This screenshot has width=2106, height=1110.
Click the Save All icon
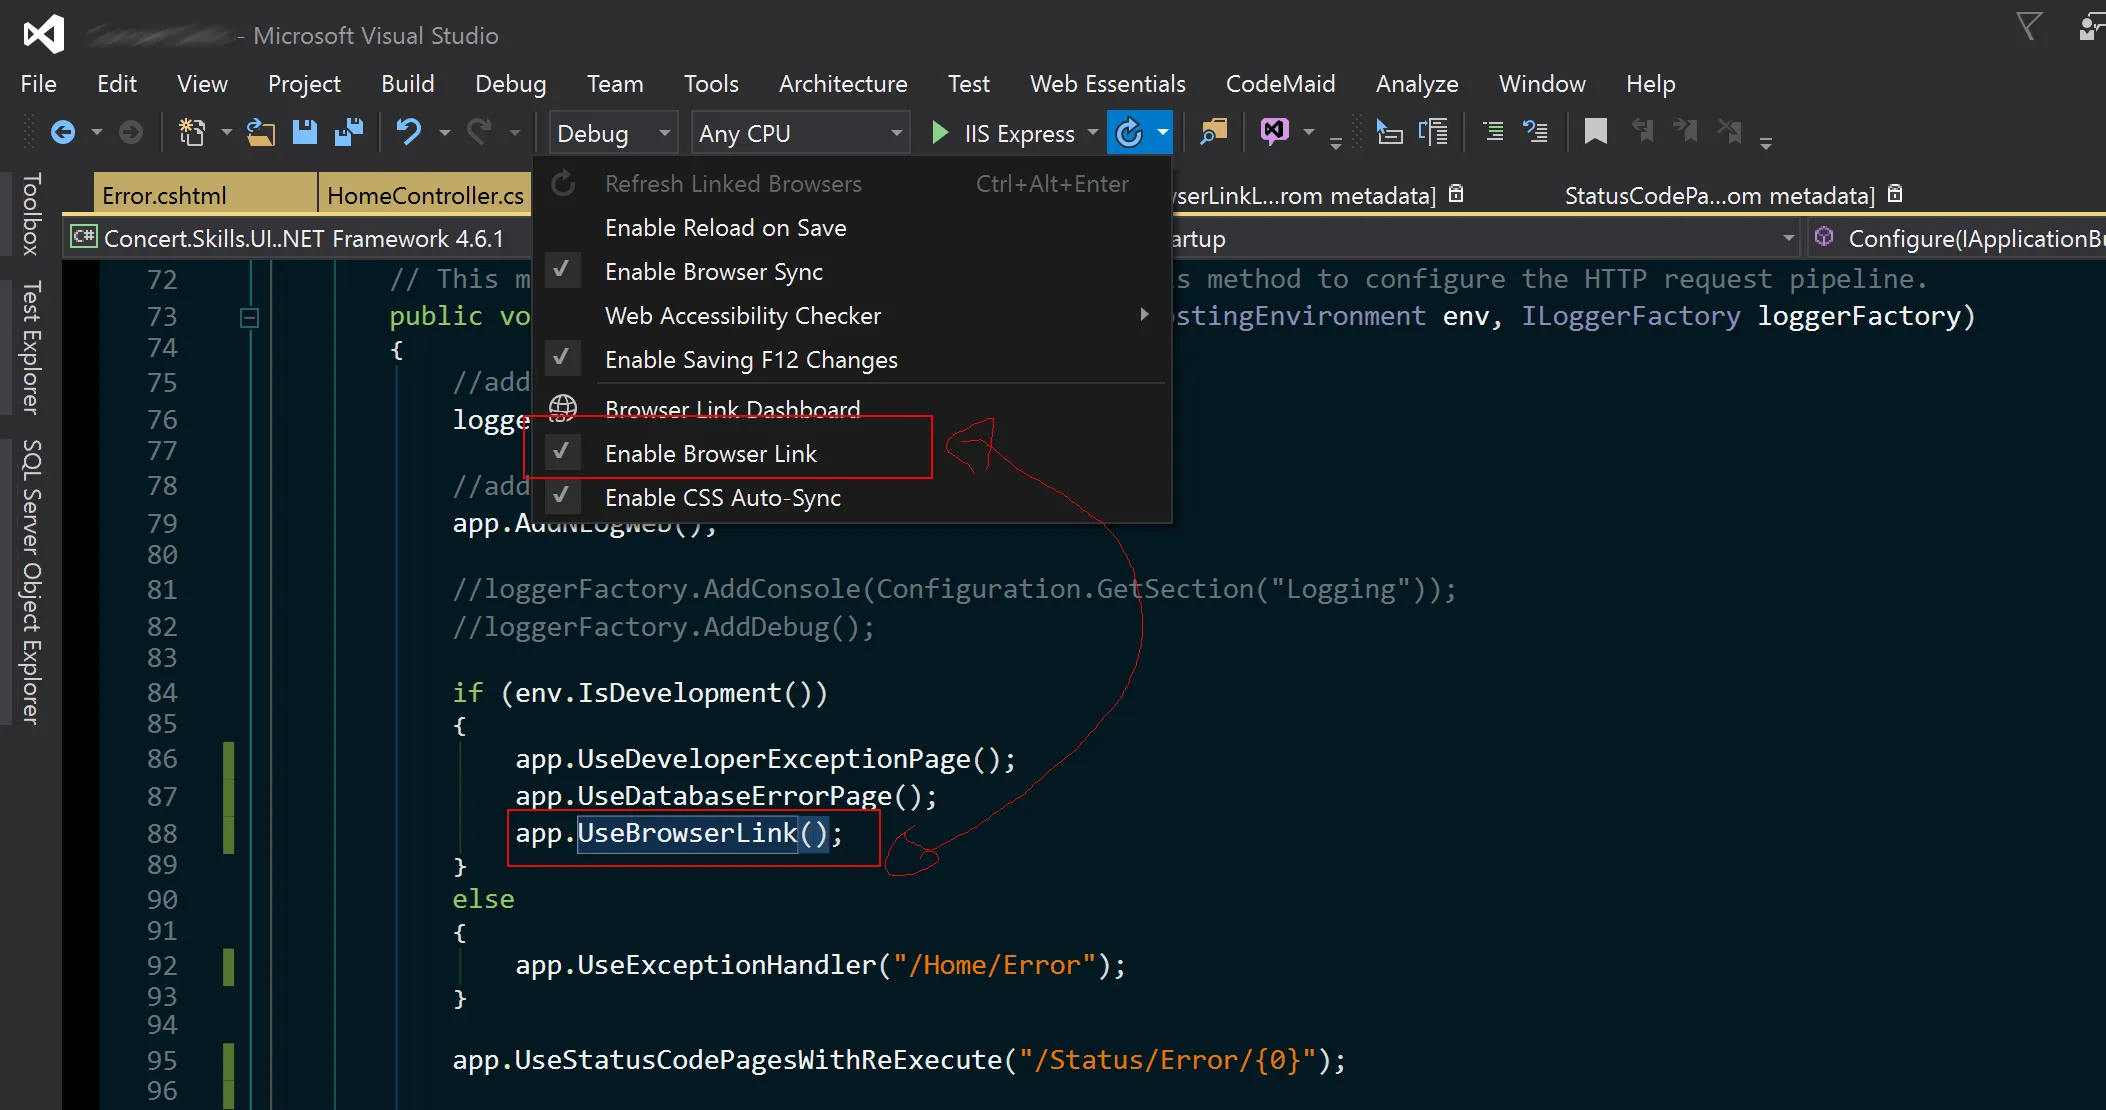pos(348,132)
